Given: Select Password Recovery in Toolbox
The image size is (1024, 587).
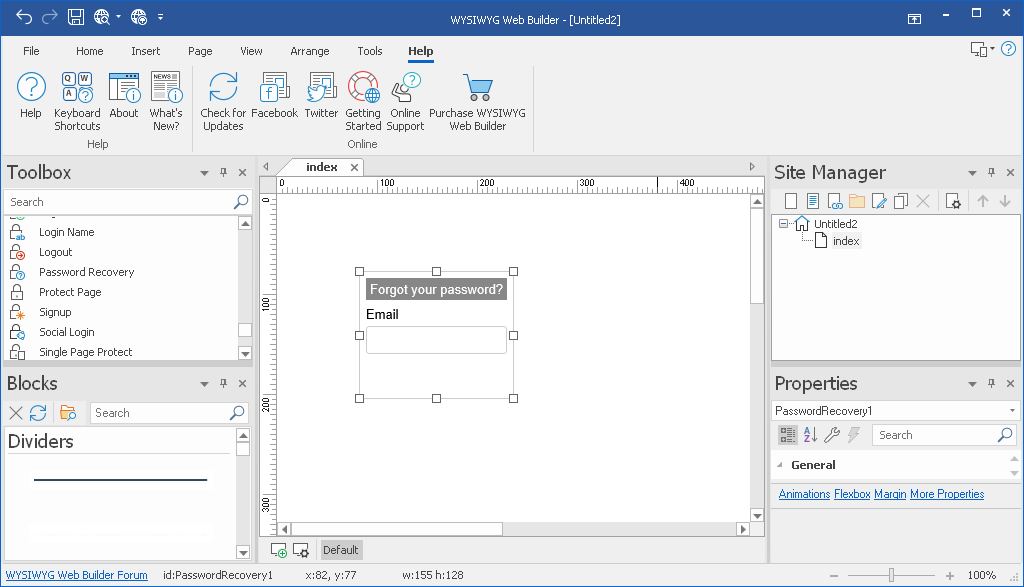Looking at the screenshot, I should click(x=86, y=272).
